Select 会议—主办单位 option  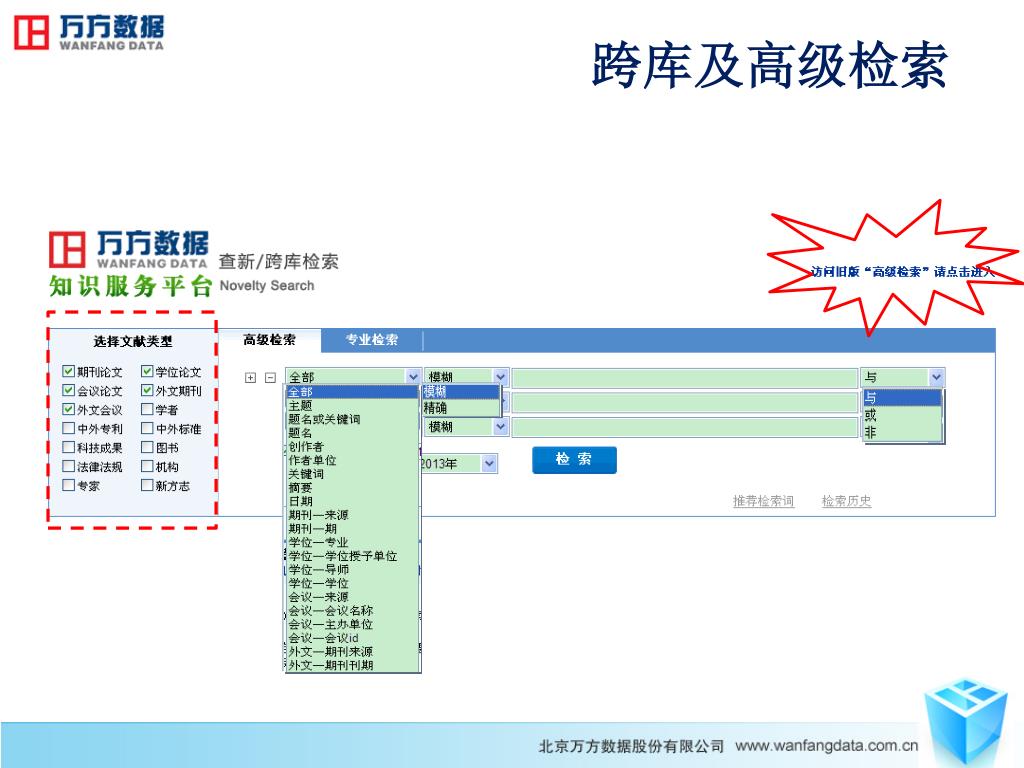[x=351, y=625]
